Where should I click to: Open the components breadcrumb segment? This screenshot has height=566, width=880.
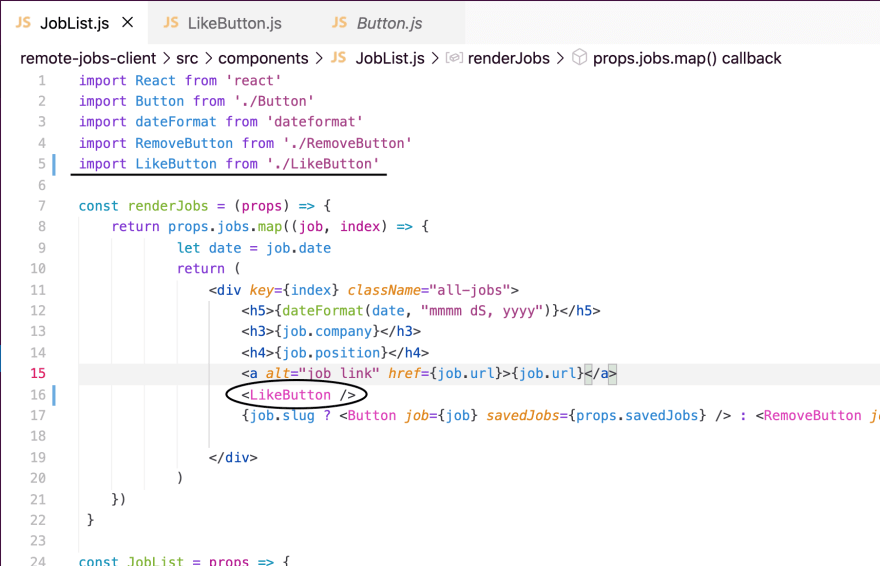pyautogui.click(x=263, y=58)
